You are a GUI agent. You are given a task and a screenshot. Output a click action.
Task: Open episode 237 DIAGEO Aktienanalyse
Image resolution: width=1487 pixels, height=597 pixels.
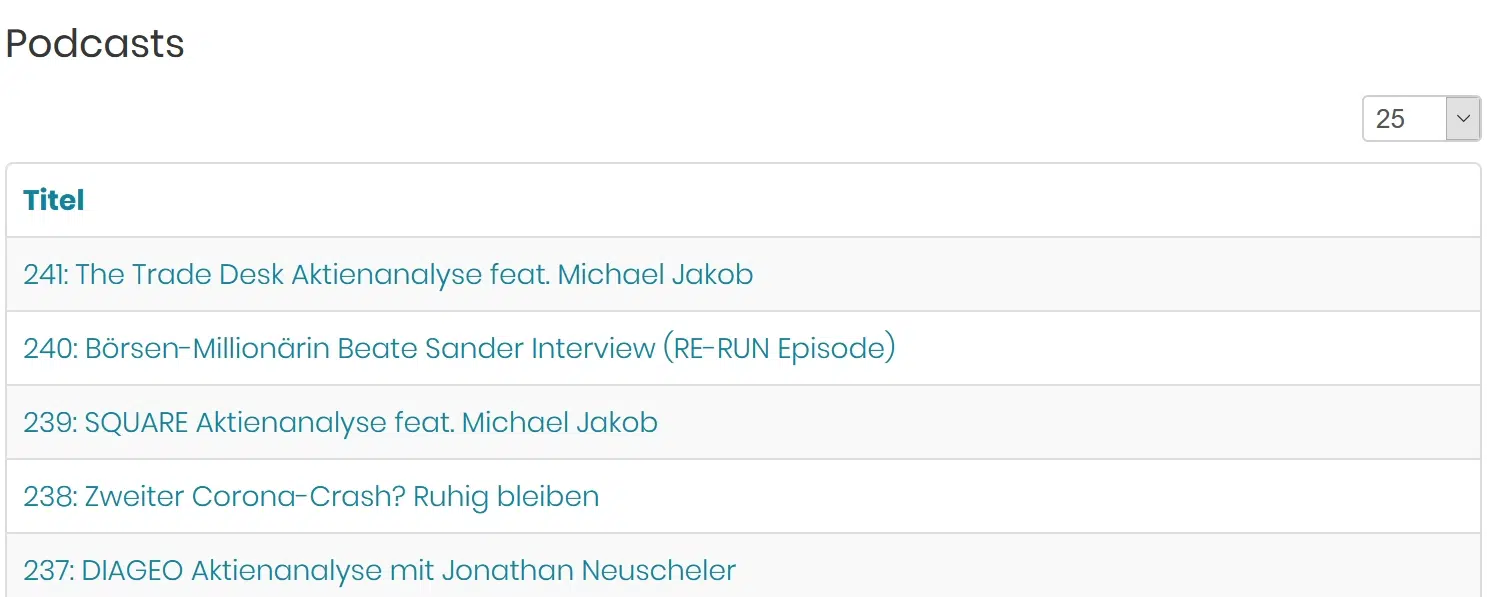pyautogui.click(x=379, y=570)
